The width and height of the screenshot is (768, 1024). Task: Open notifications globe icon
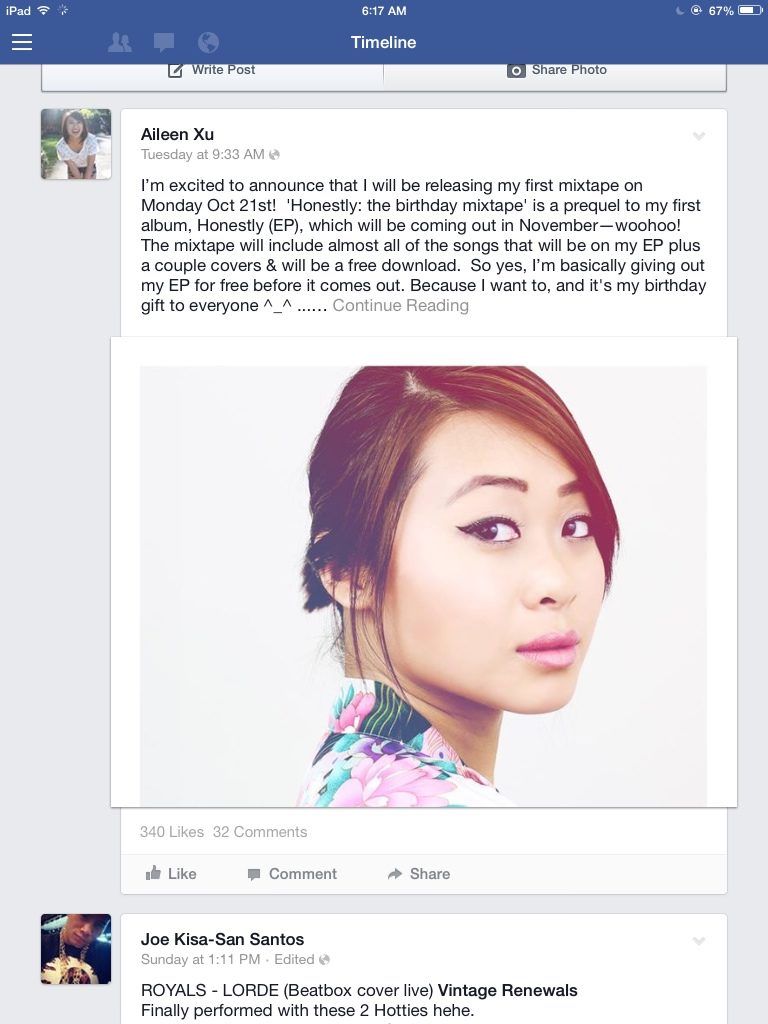coord(208,42)
